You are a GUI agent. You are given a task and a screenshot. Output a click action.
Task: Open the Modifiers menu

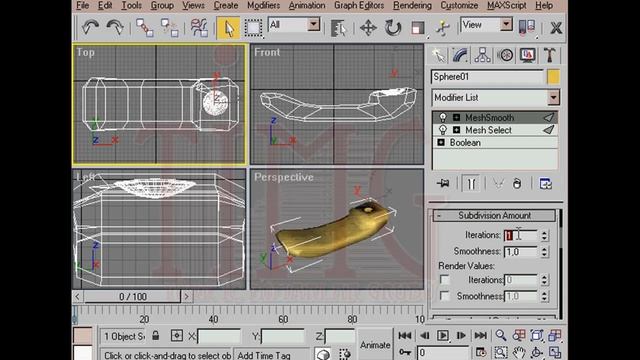263,6
